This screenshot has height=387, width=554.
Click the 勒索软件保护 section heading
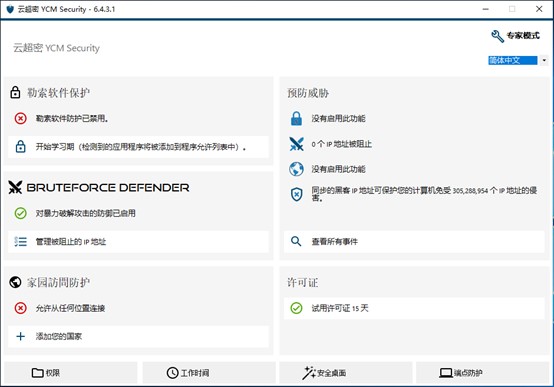point(58,93)
